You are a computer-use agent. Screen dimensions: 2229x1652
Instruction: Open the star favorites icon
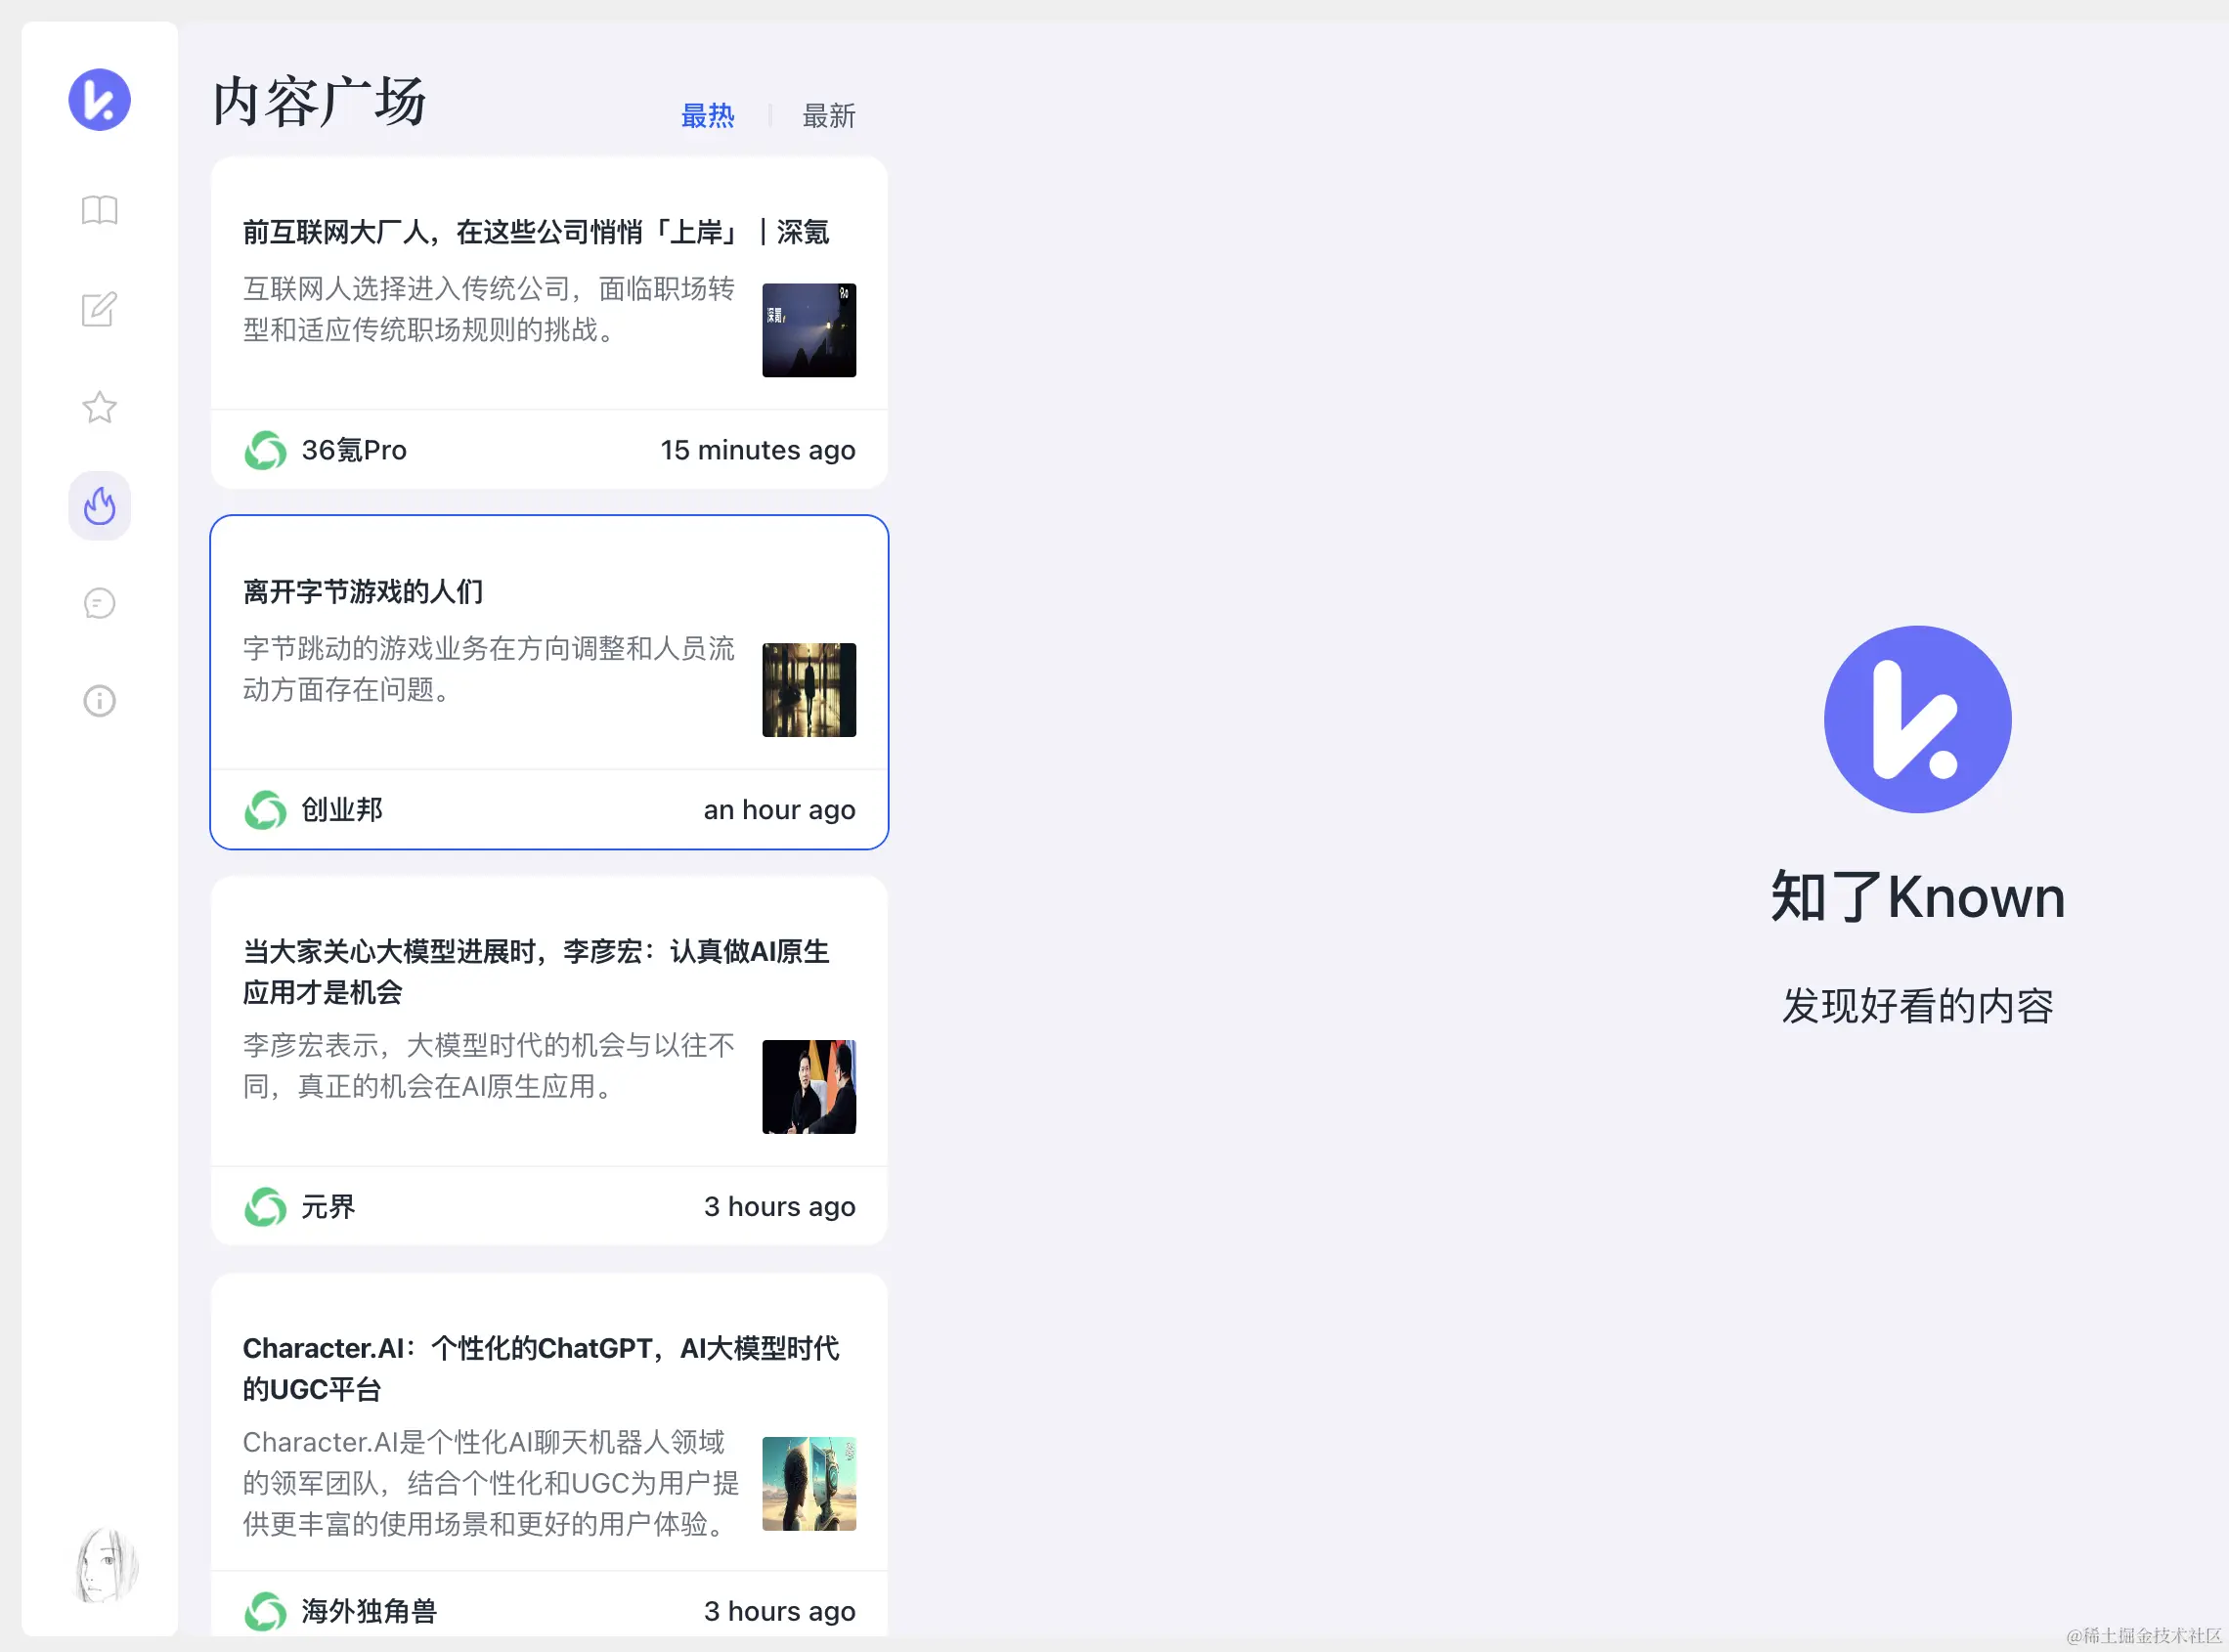pos(99,407)
